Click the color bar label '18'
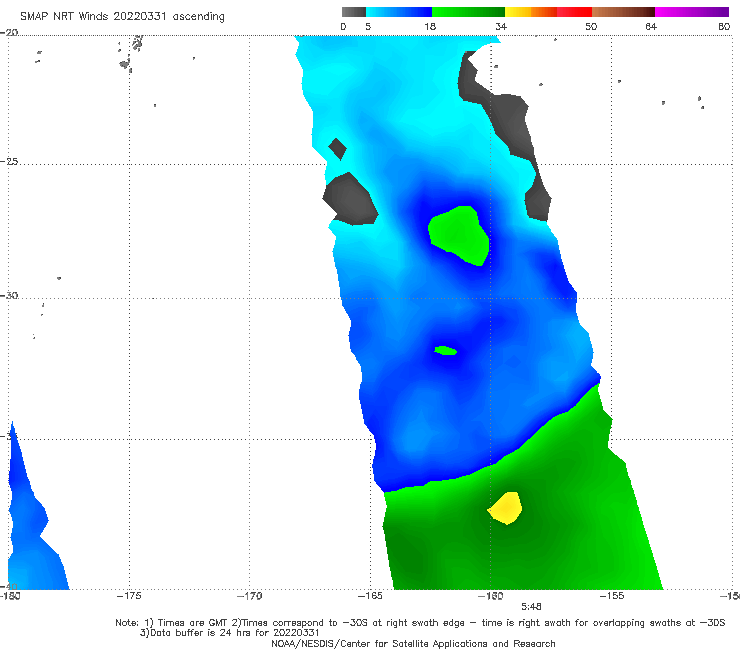The image size is (740, 650). 430,26
